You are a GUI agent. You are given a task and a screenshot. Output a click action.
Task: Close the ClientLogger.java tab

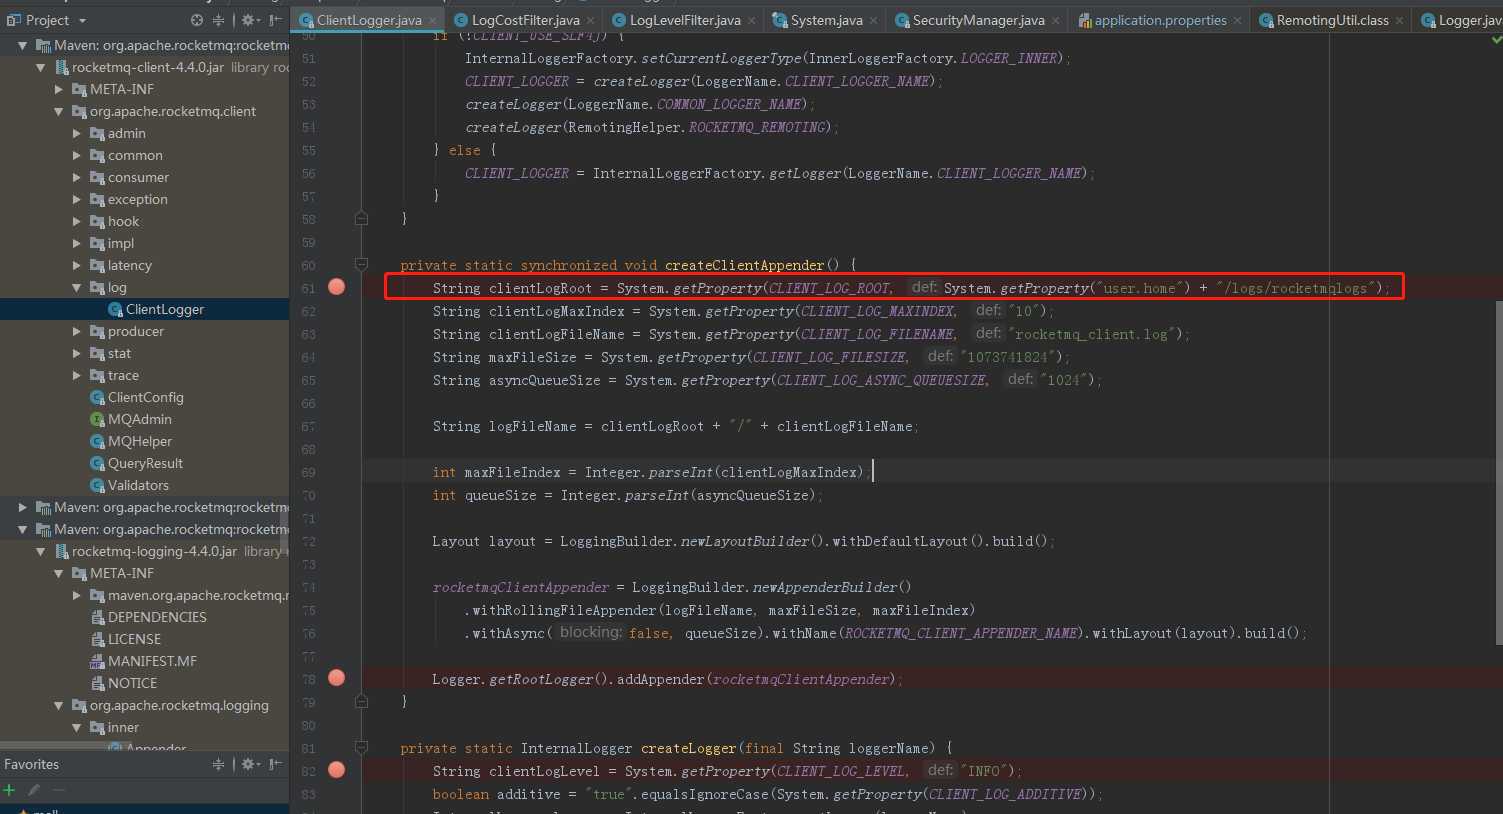(x=433, y=21)
